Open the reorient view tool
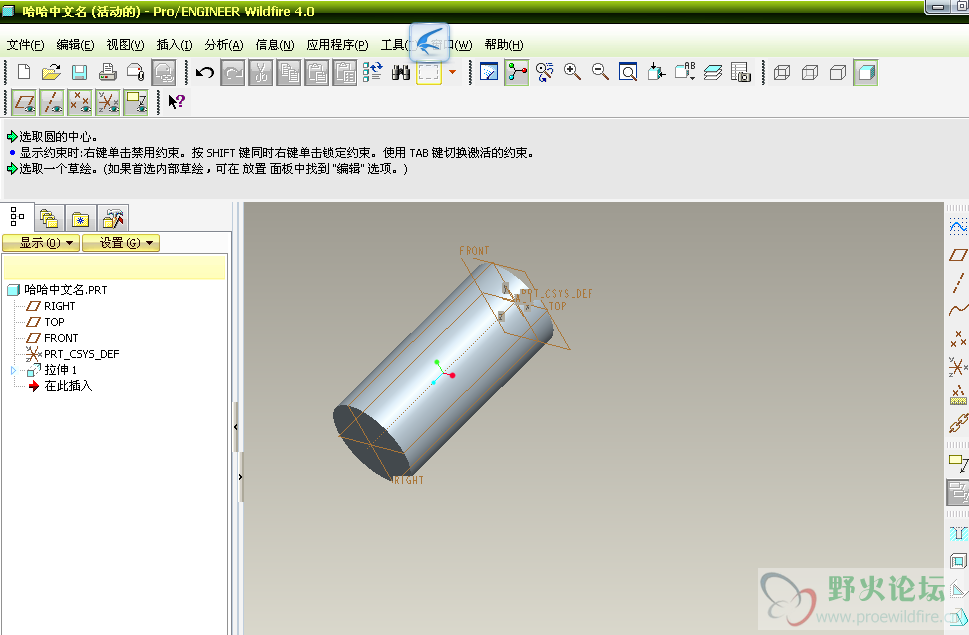 click(x=656, y=72)
